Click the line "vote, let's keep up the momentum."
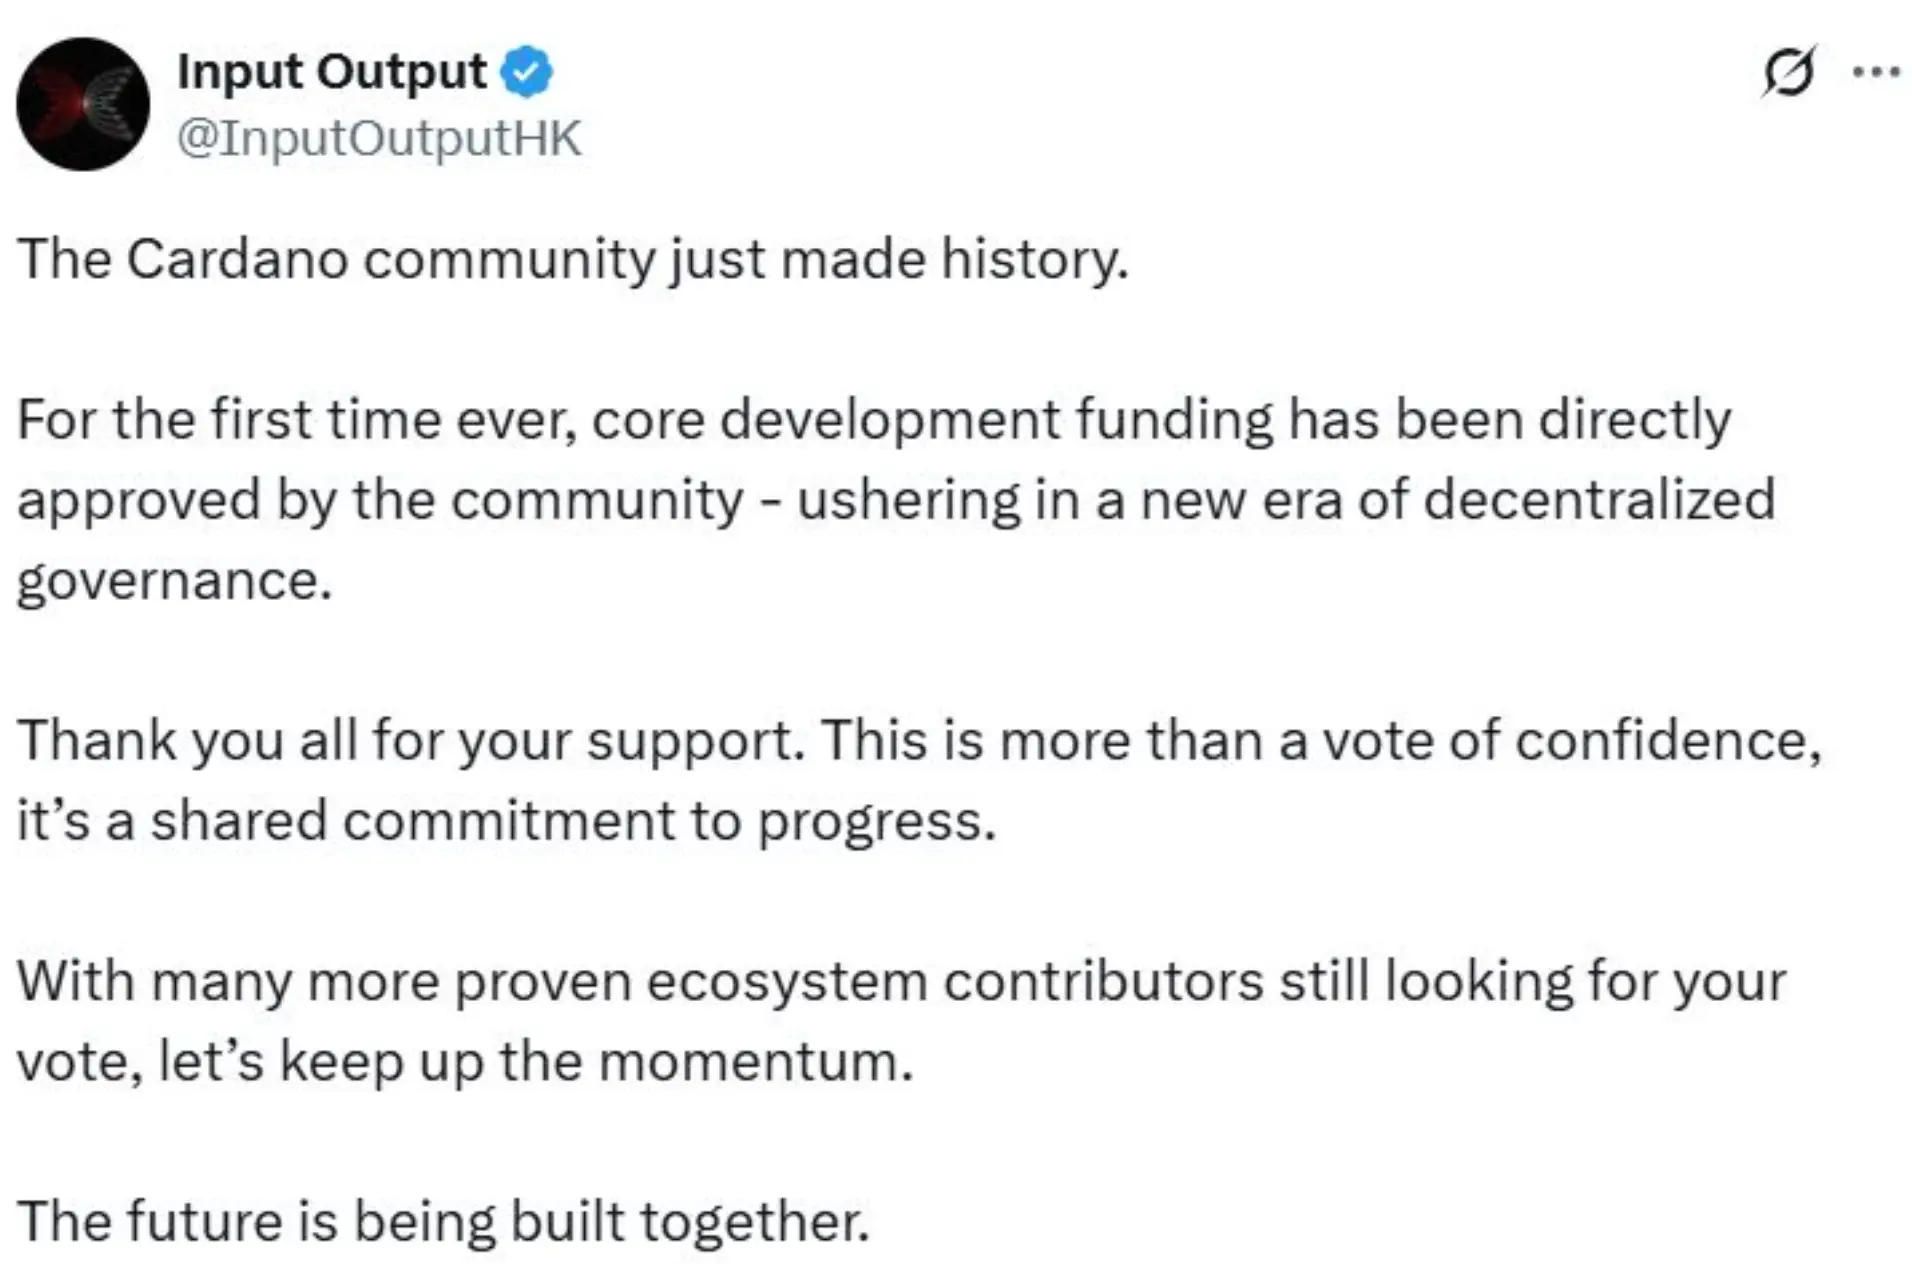 465,1061
